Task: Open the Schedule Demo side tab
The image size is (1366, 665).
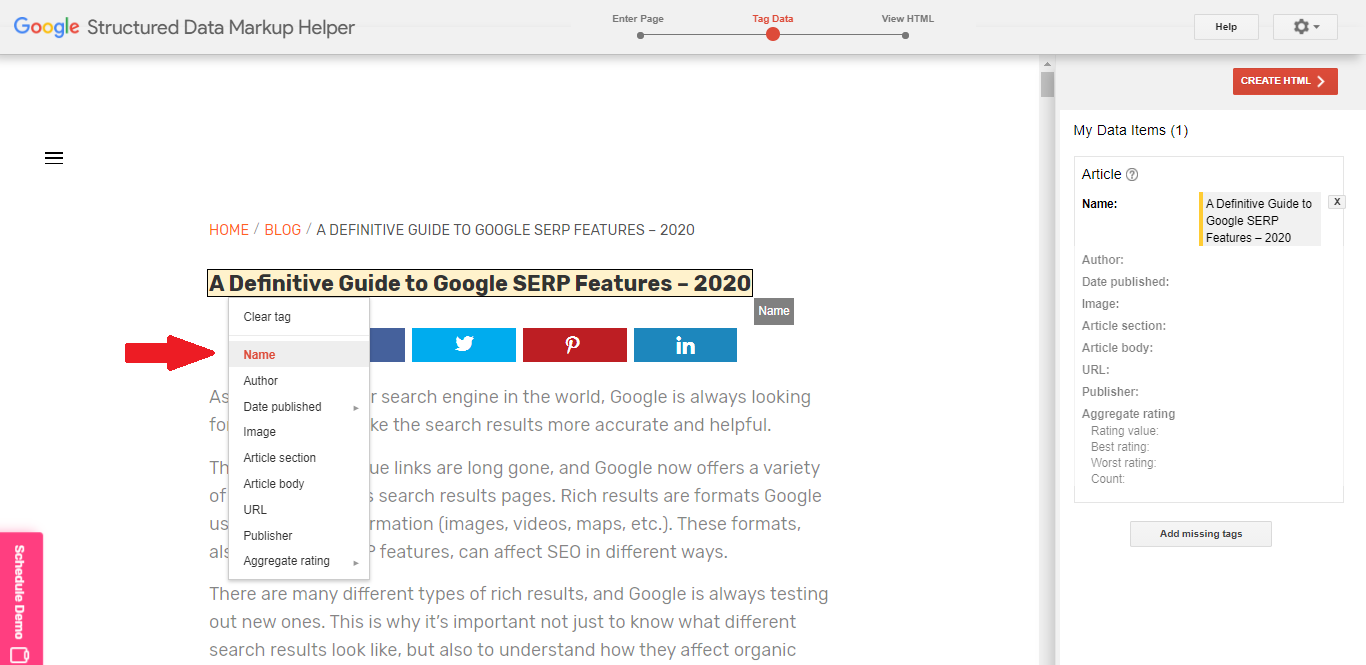Action: click(21, 598)
